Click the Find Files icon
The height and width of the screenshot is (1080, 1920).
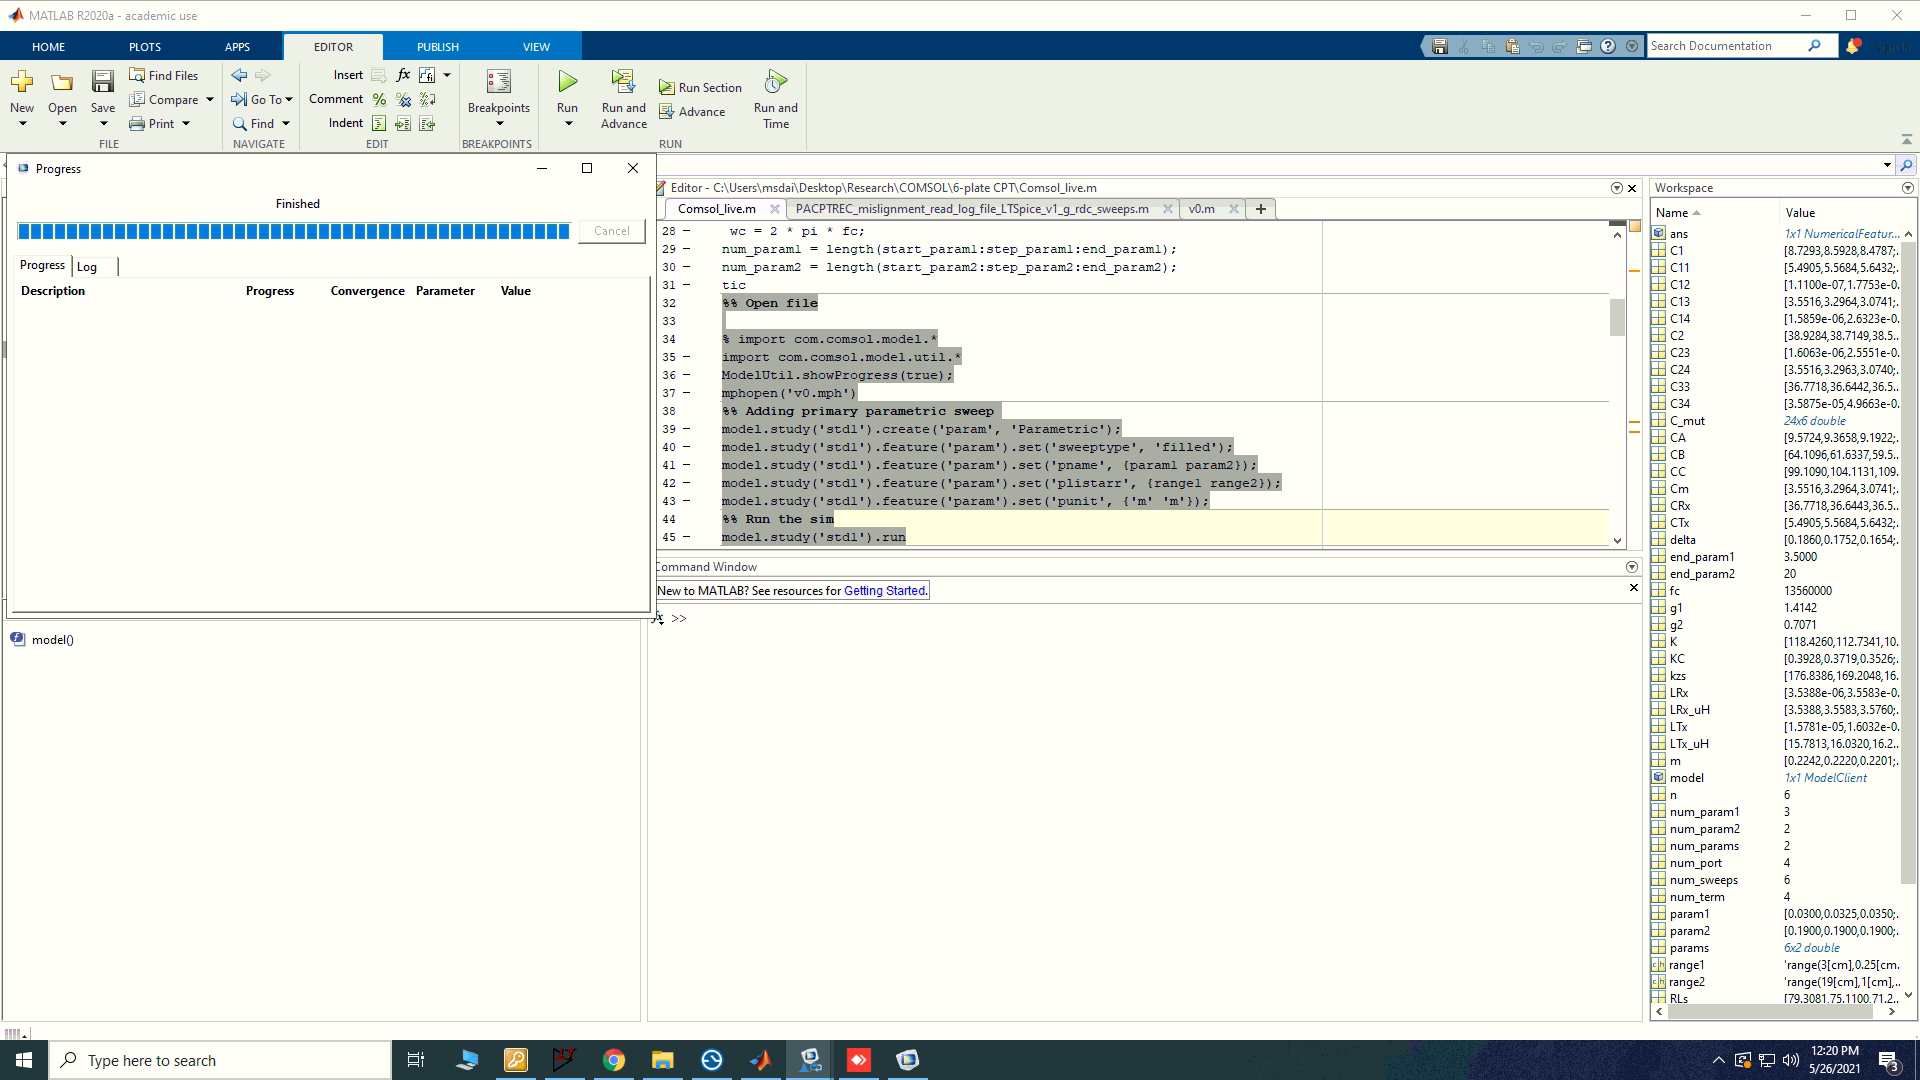(x=137, y=75)
